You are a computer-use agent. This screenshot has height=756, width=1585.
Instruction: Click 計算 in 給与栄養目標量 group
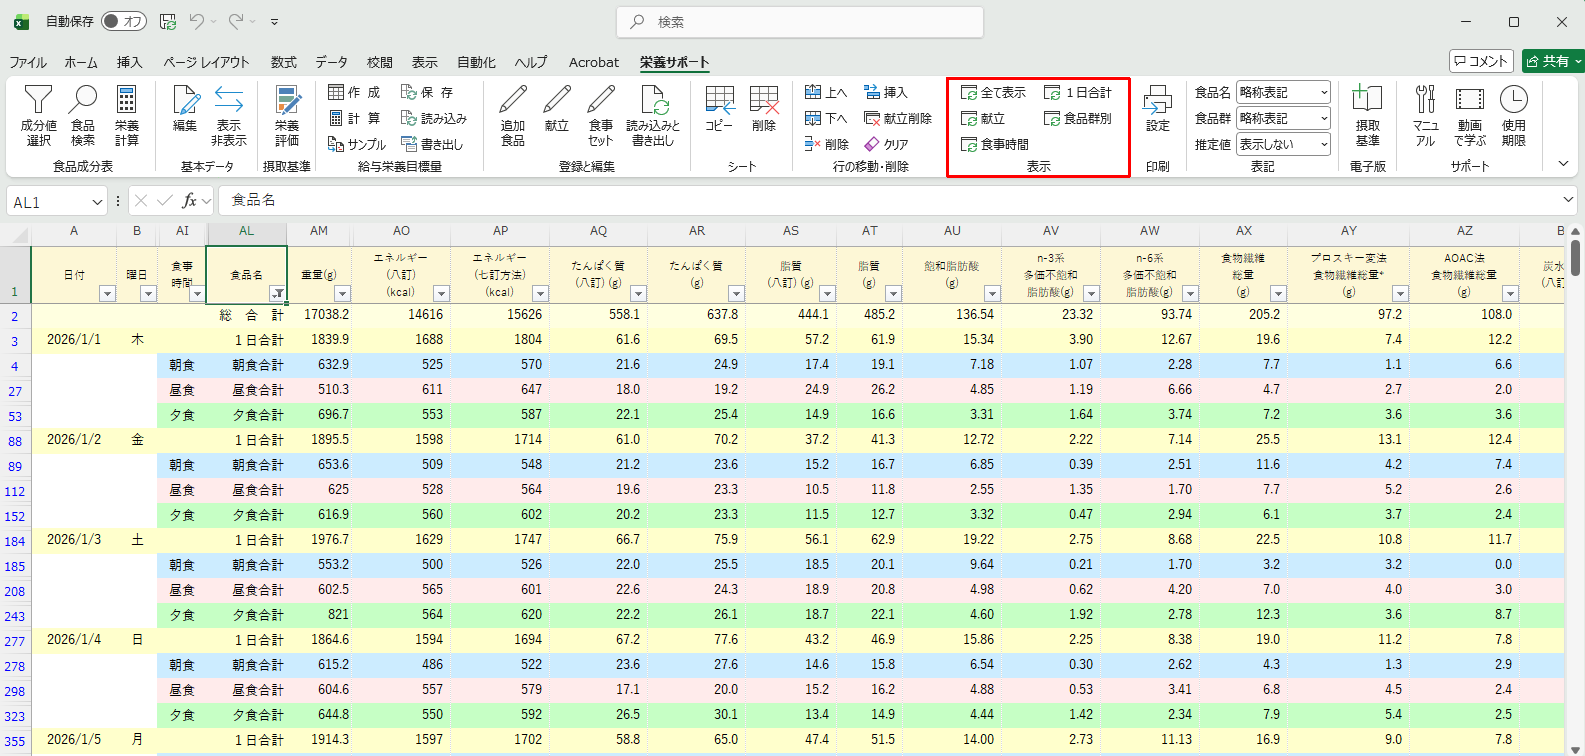pos(356,118)
